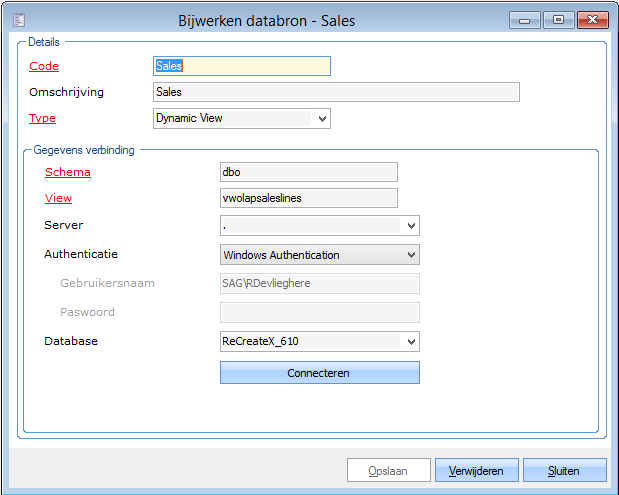Expand the Database dropdown showing ReCreateX_610
This screenshot has width=619, height=495.
click(410, 342)
